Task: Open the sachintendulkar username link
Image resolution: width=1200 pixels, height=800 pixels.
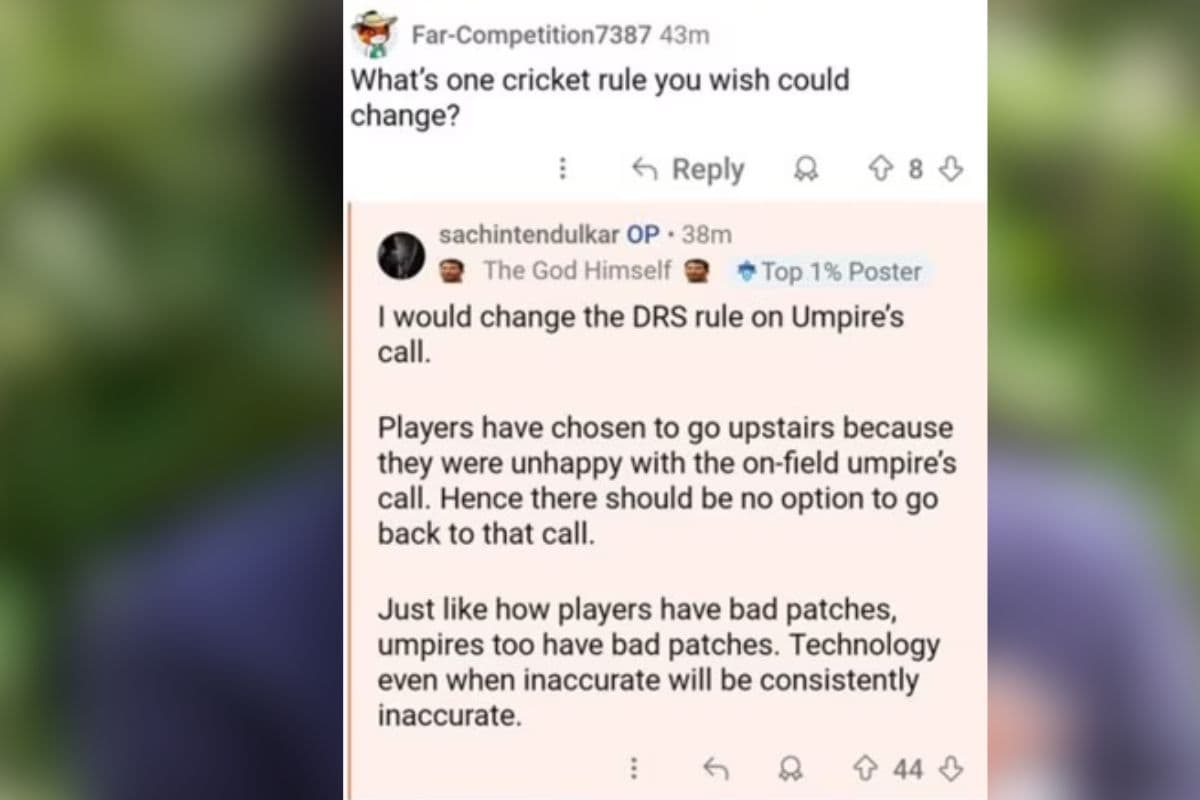Action: click(529, 235)
